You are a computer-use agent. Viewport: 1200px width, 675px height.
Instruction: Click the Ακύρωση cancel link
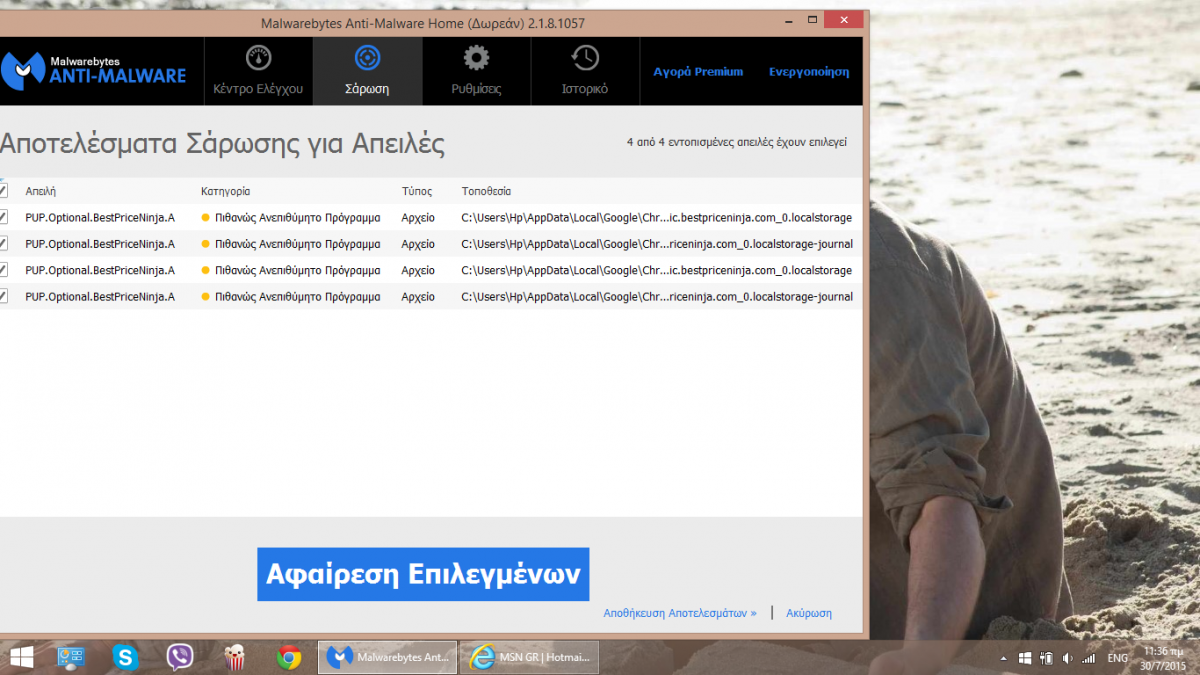point(809,613)
